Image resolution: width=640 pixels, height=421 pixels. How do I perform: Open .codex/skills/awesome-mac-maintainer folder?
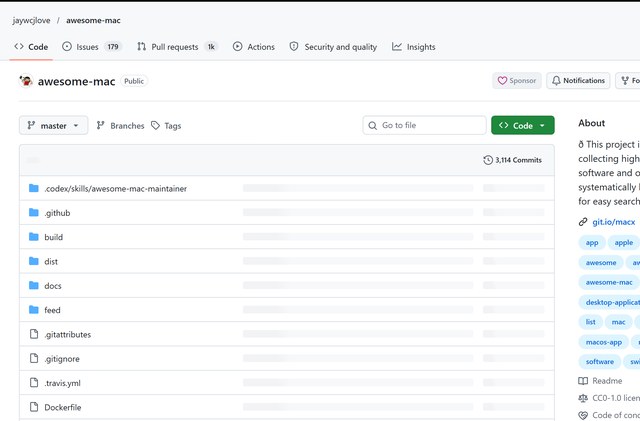click(x=116, y=189)
